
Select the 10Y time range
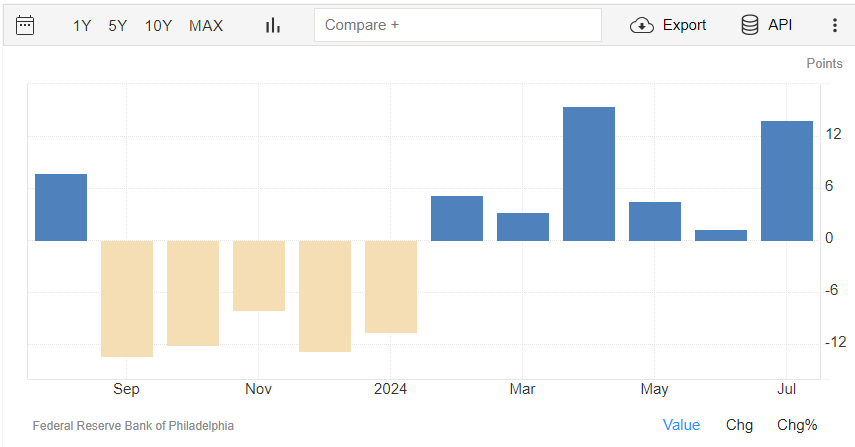tap(158, 26)
